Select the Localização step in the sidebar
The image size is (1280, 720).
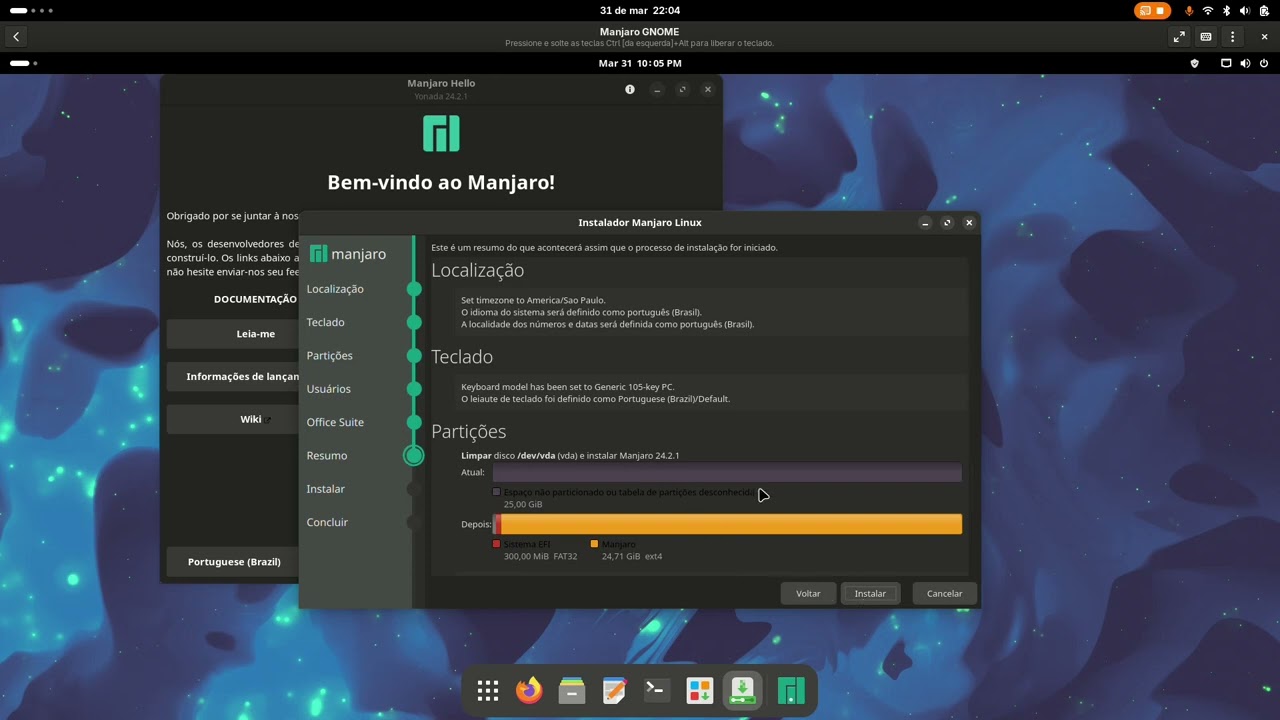point(335,289)
